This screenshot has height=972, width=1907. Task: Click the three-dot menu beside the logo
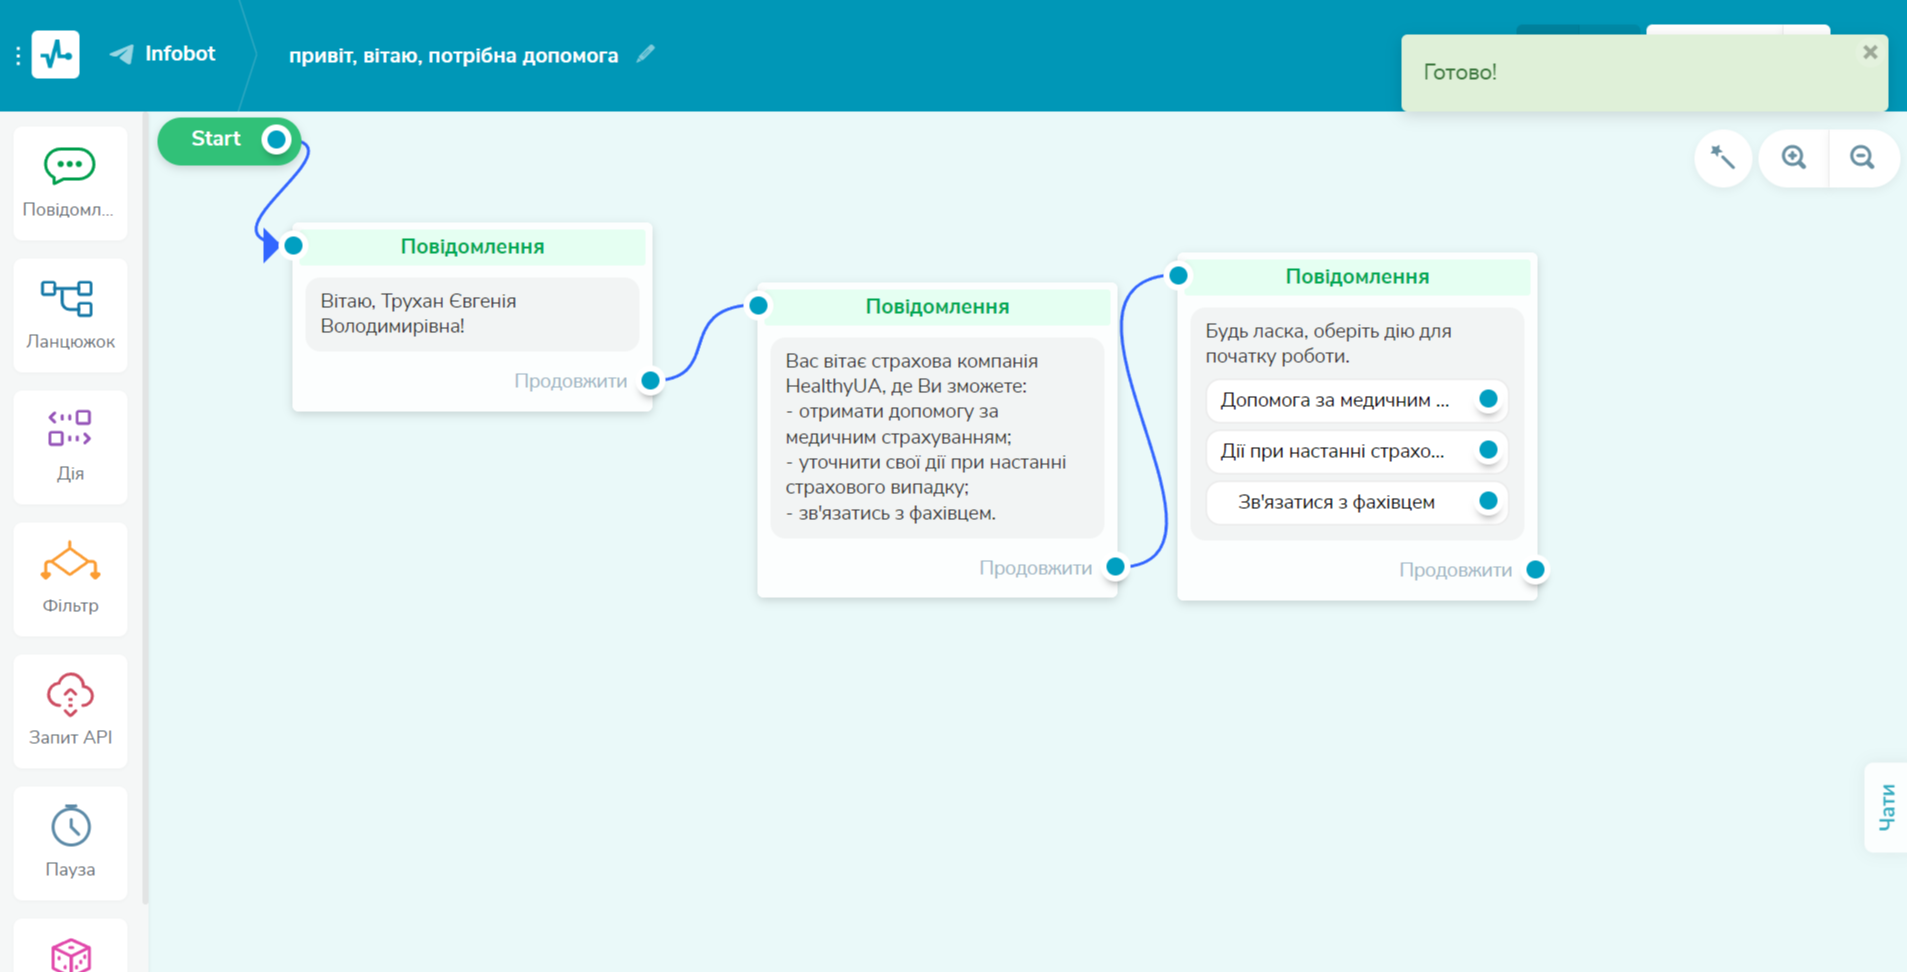click(x=18, y=55)
